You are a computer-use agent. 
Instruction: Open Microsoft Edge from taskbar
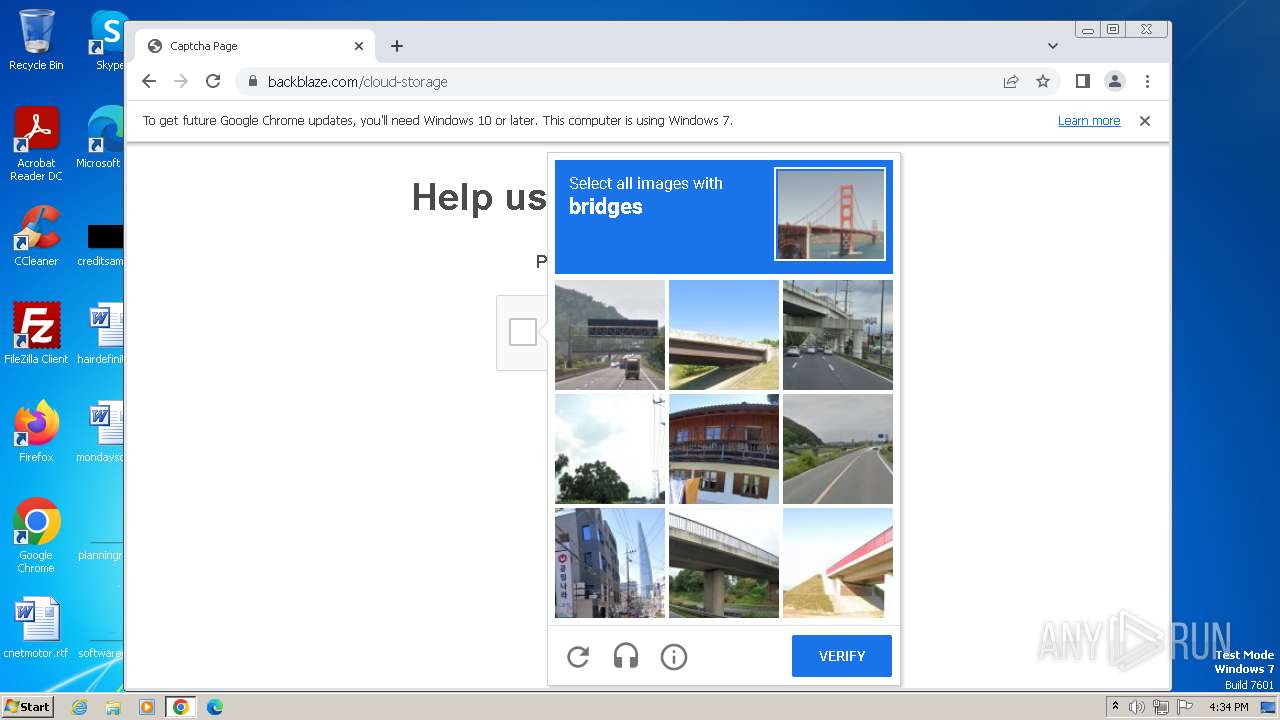(x=215, y=707)
